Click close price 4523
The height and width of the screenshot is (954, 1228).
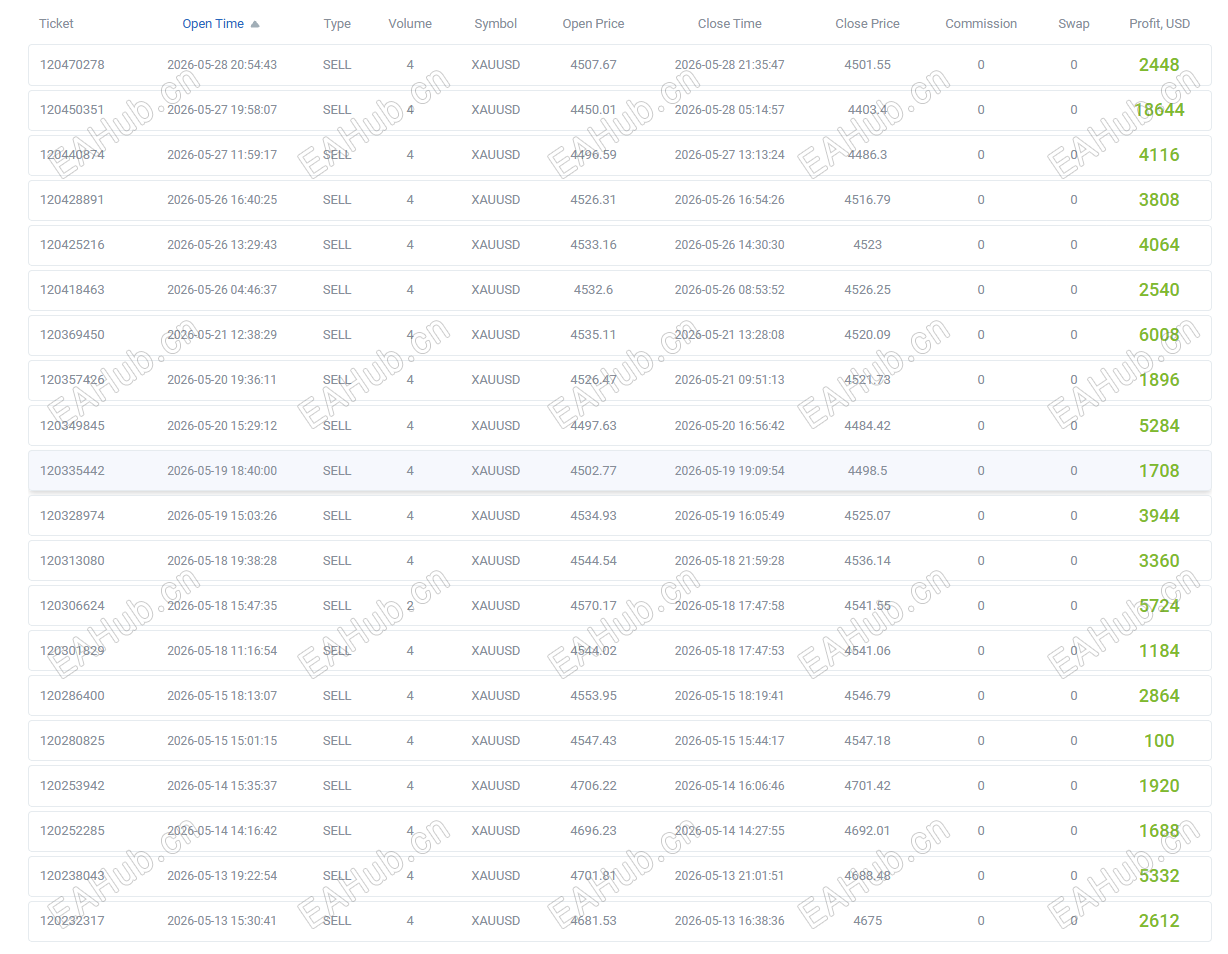(867, 245)
